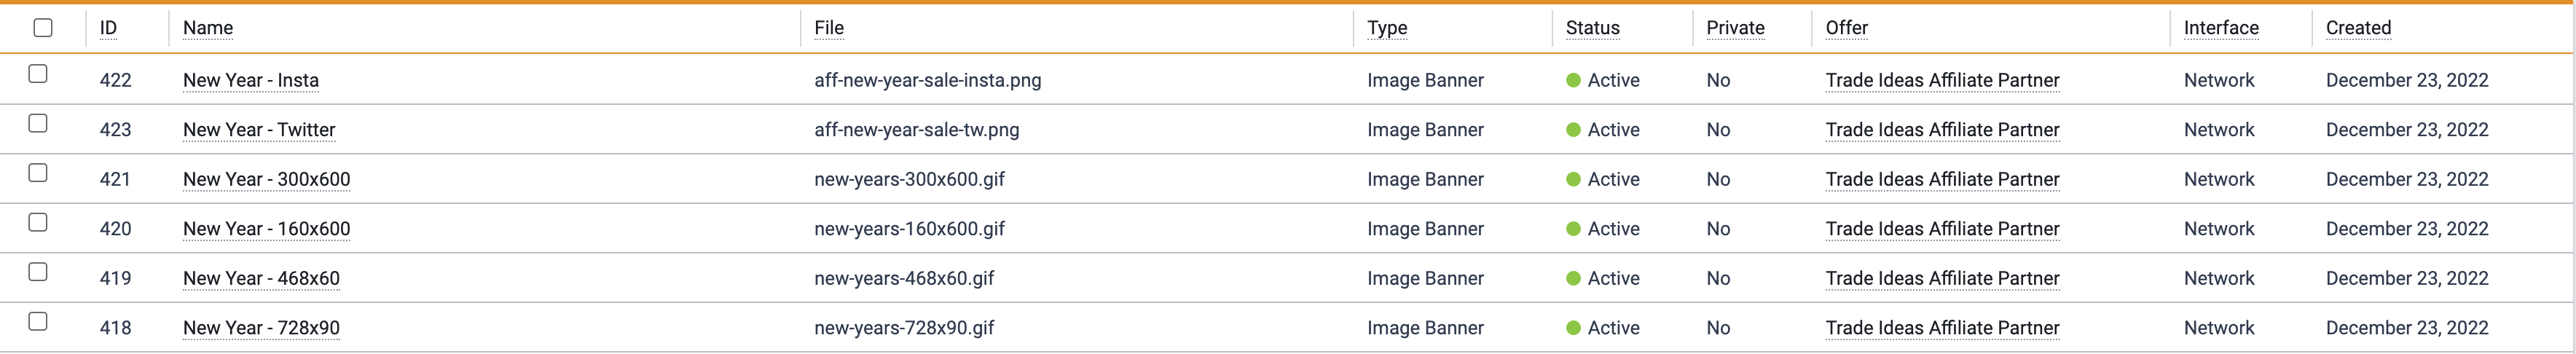
Task: Tick the select-all checkbox in the table header
Action: pyautogui.click(x=43, y=28)
